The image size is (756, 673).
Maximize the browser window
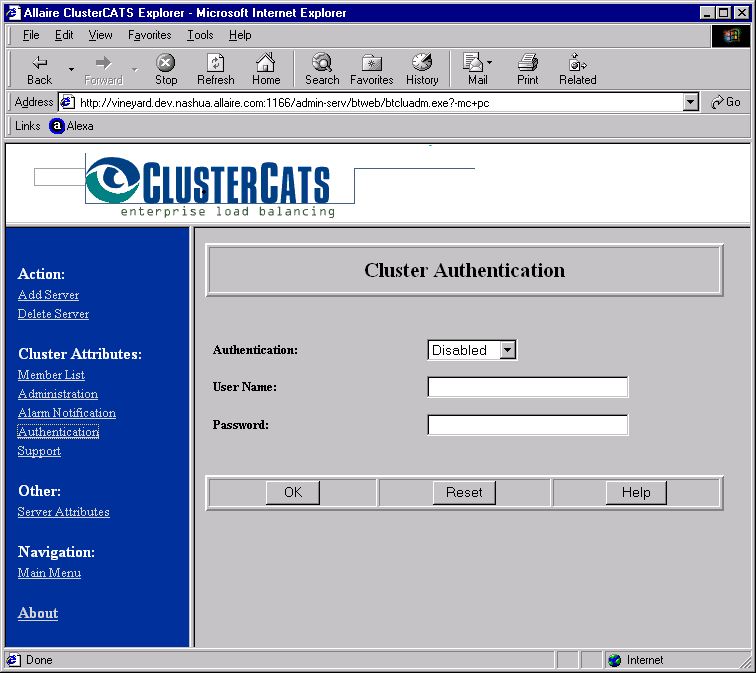[x=723, y=13]
